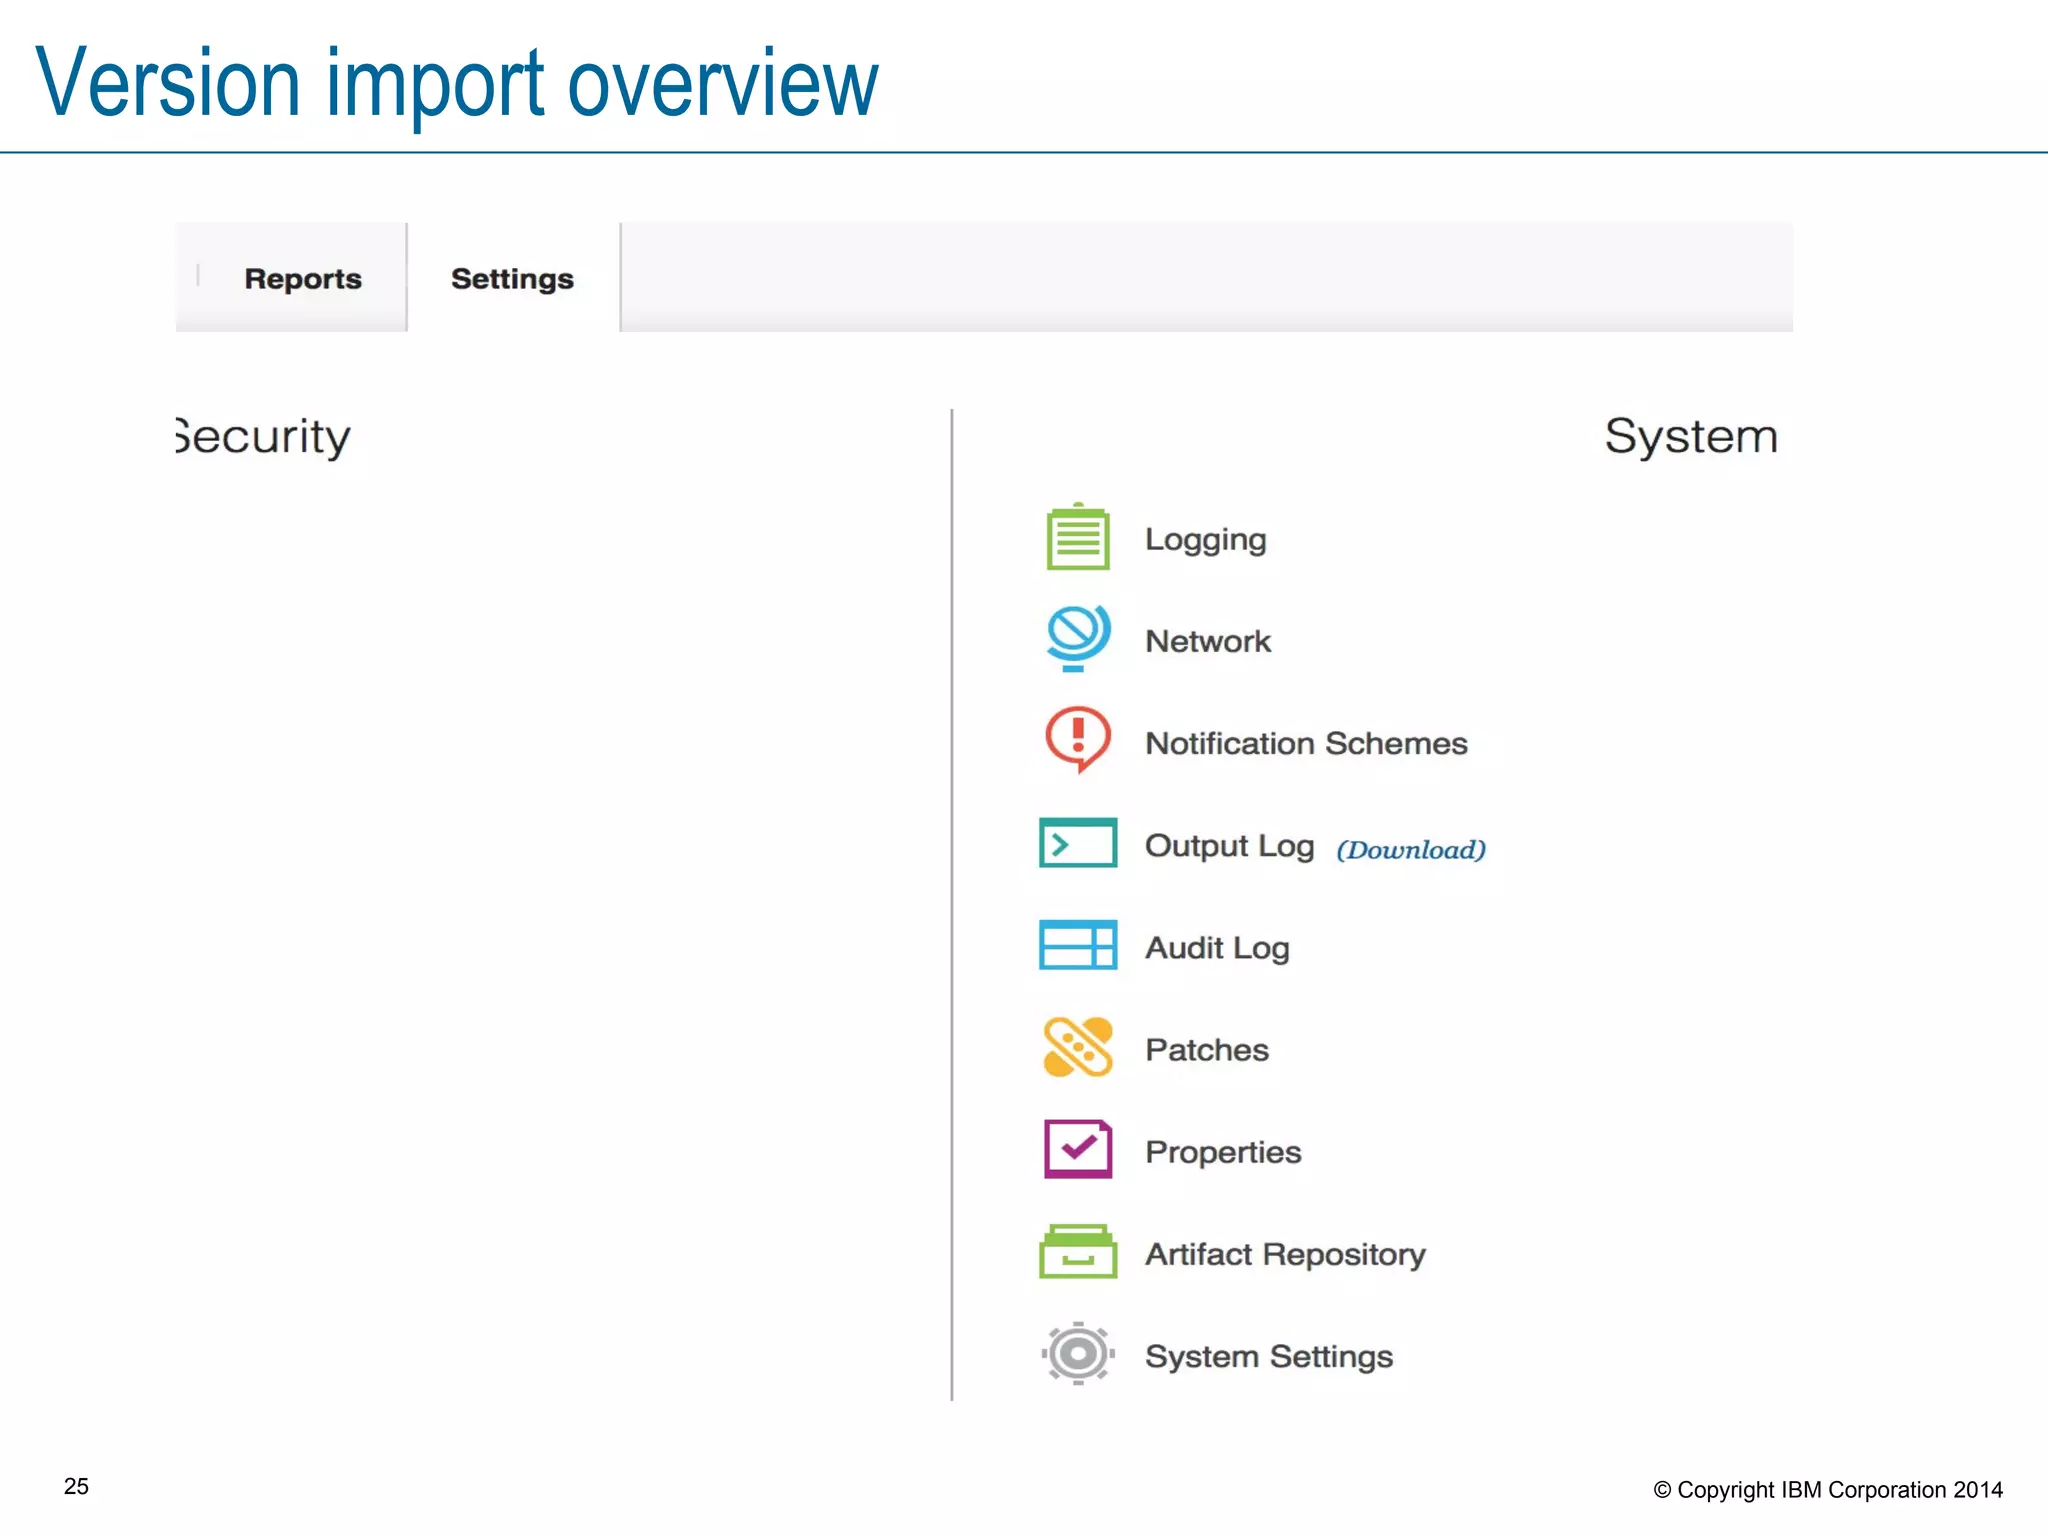Open the Patches page
Image resolution: width=2048 pixels, height=1536 pixels.
point(1207,1050)
